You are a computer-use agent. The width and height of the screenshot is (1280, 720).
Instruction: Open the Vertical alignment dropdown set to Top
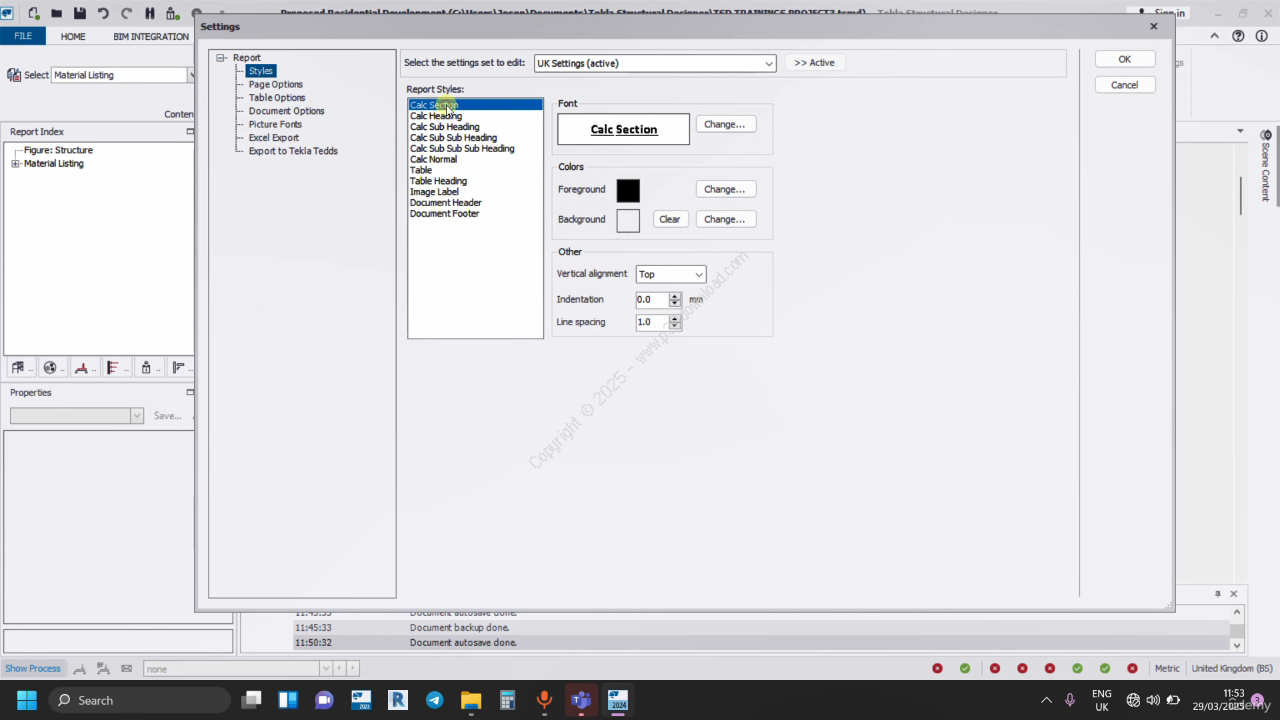[x=670, y=274]
